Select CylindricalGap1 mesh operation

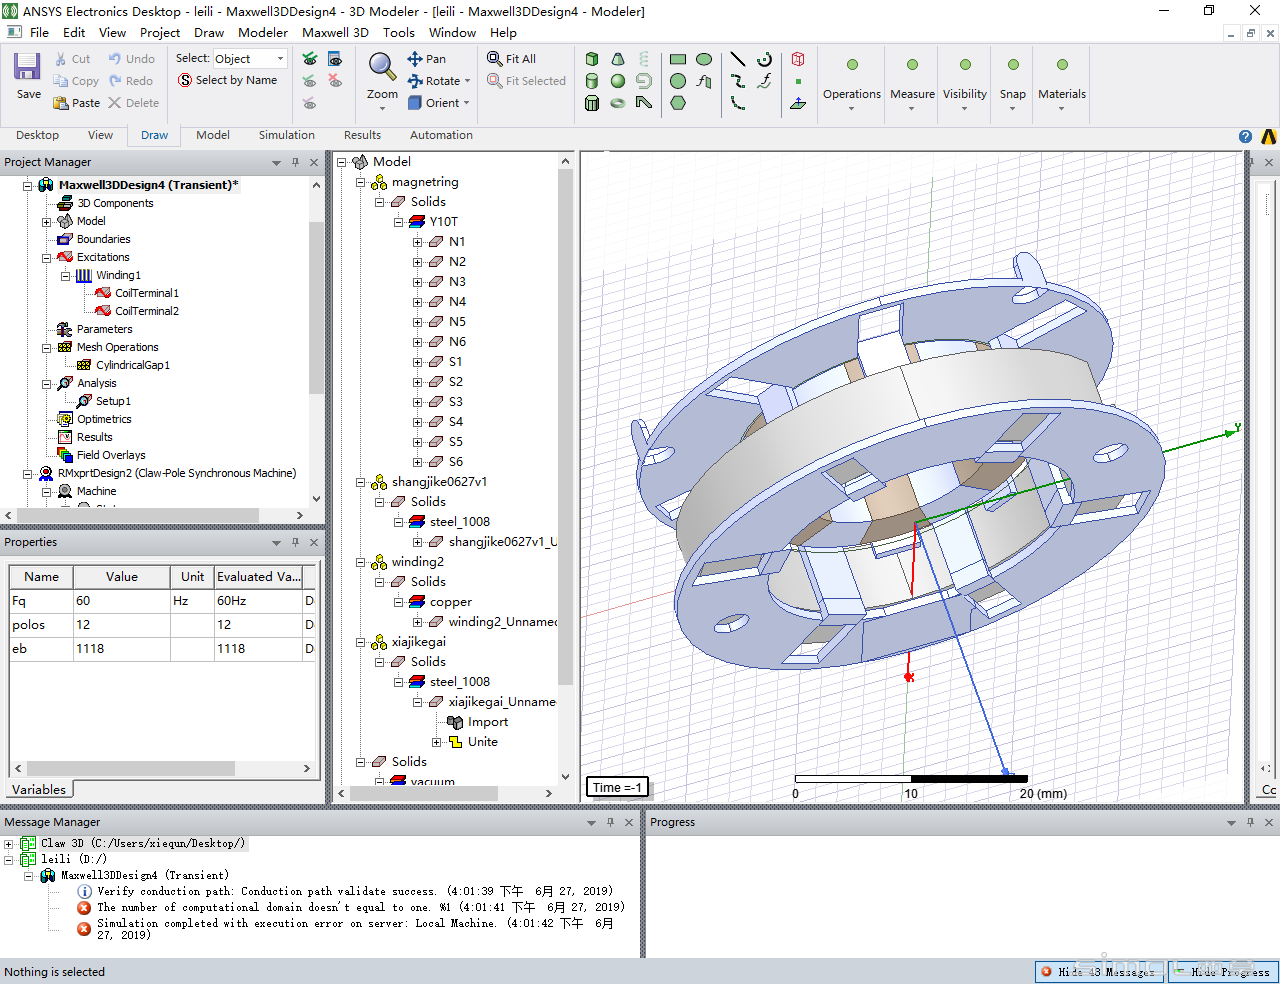pos(133,365)
